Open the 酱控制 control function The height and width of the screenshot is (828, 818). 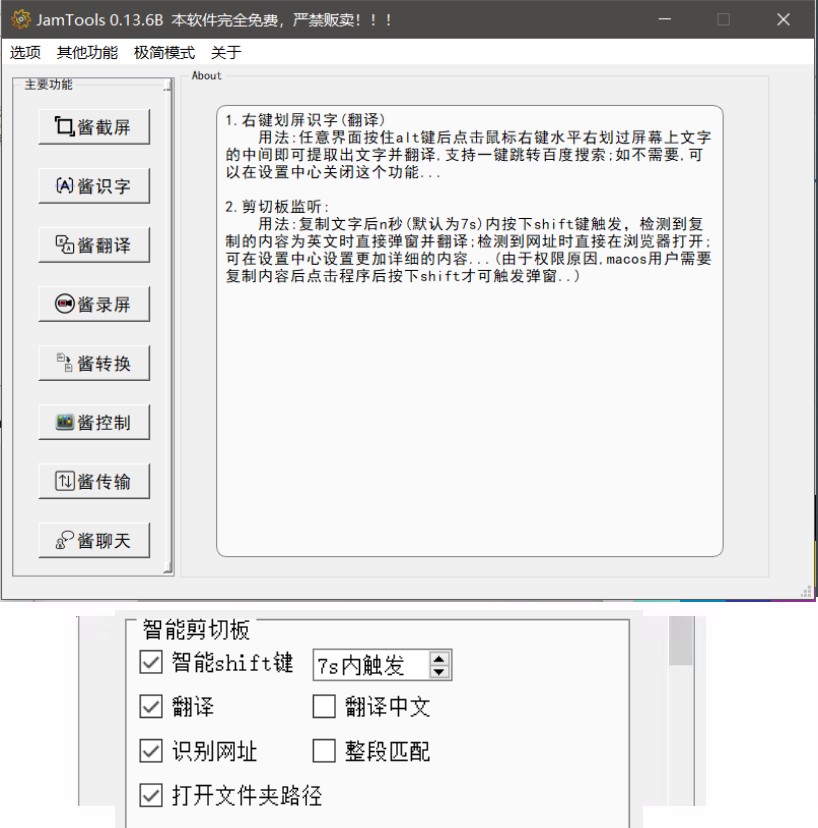click(94, 422)
